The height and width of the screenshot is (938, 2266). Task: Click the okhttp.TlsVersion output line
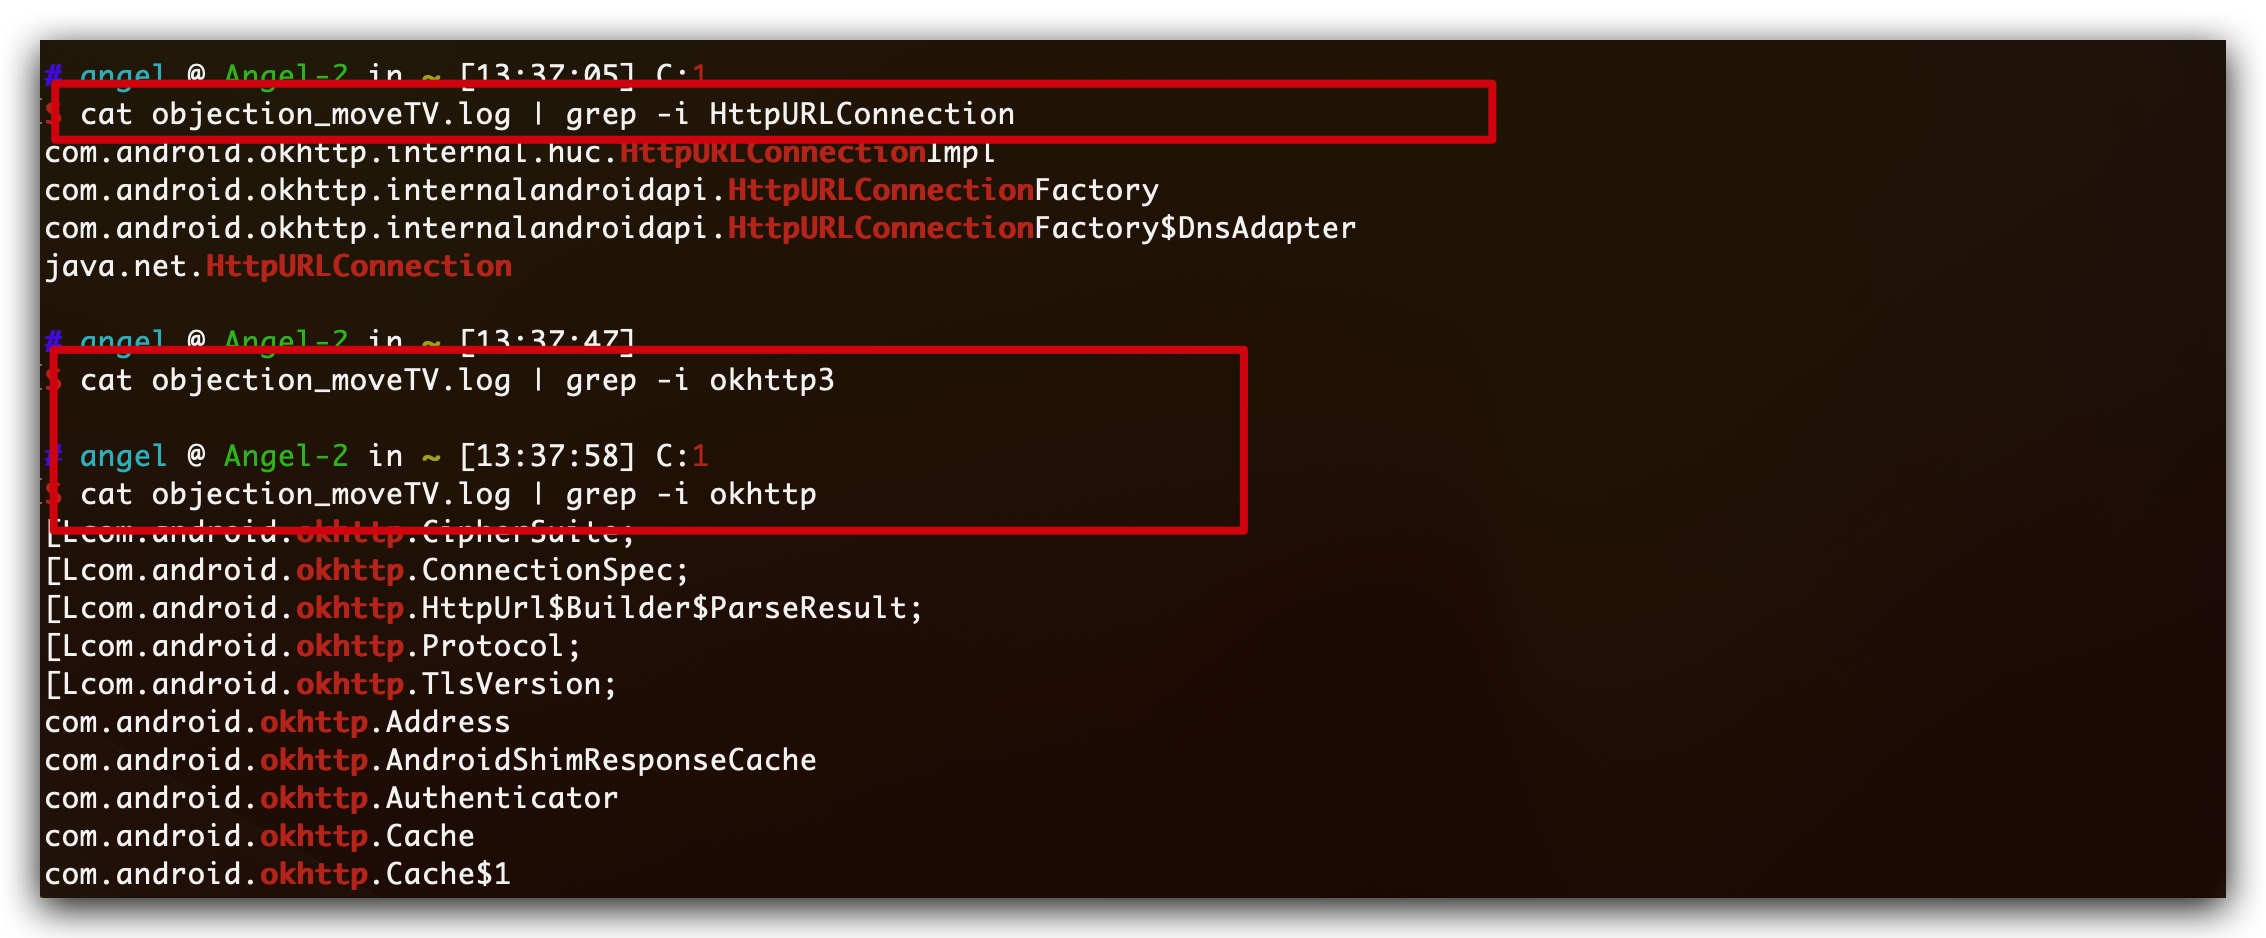point(331,684)
